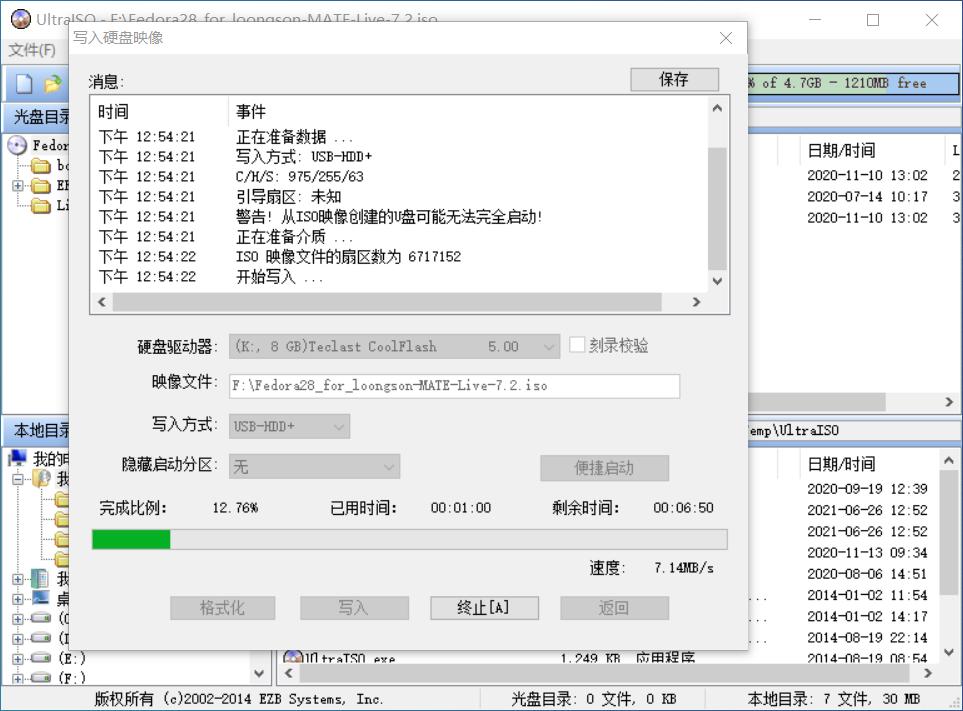This screenshot has width=963, height=711.
Task: Click the 我的电脑 computer icon in local tree
Action: (x=20, y=458)
